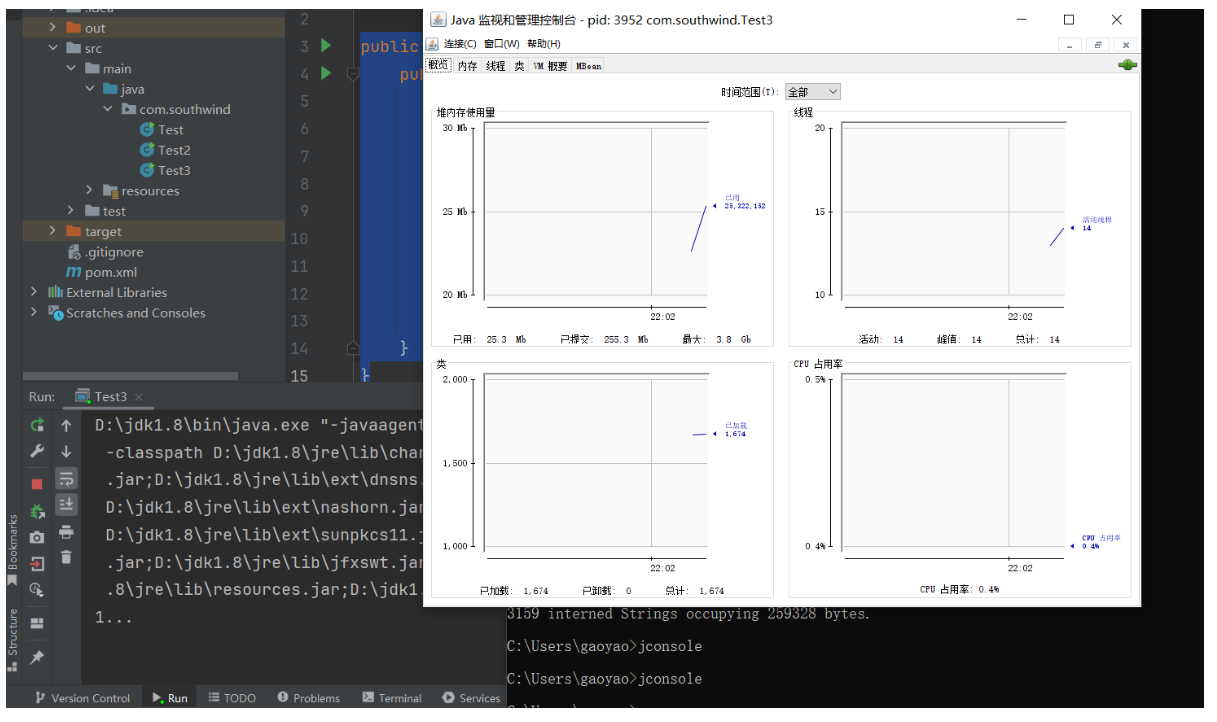Open the 时间范围 dropdown showing 全部
The image size is (1217, 722).
[813, 92]
